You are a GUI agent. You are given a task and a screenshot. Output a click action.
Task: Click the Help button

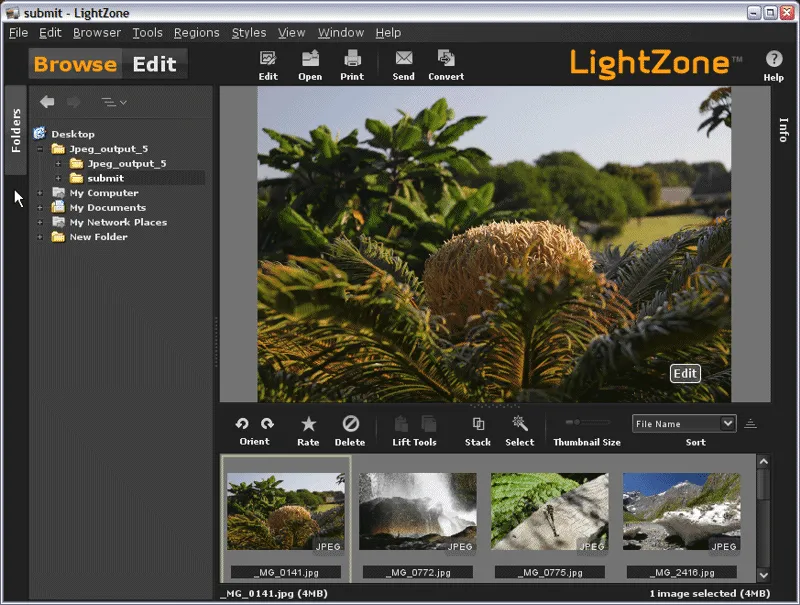pos(774,62)
